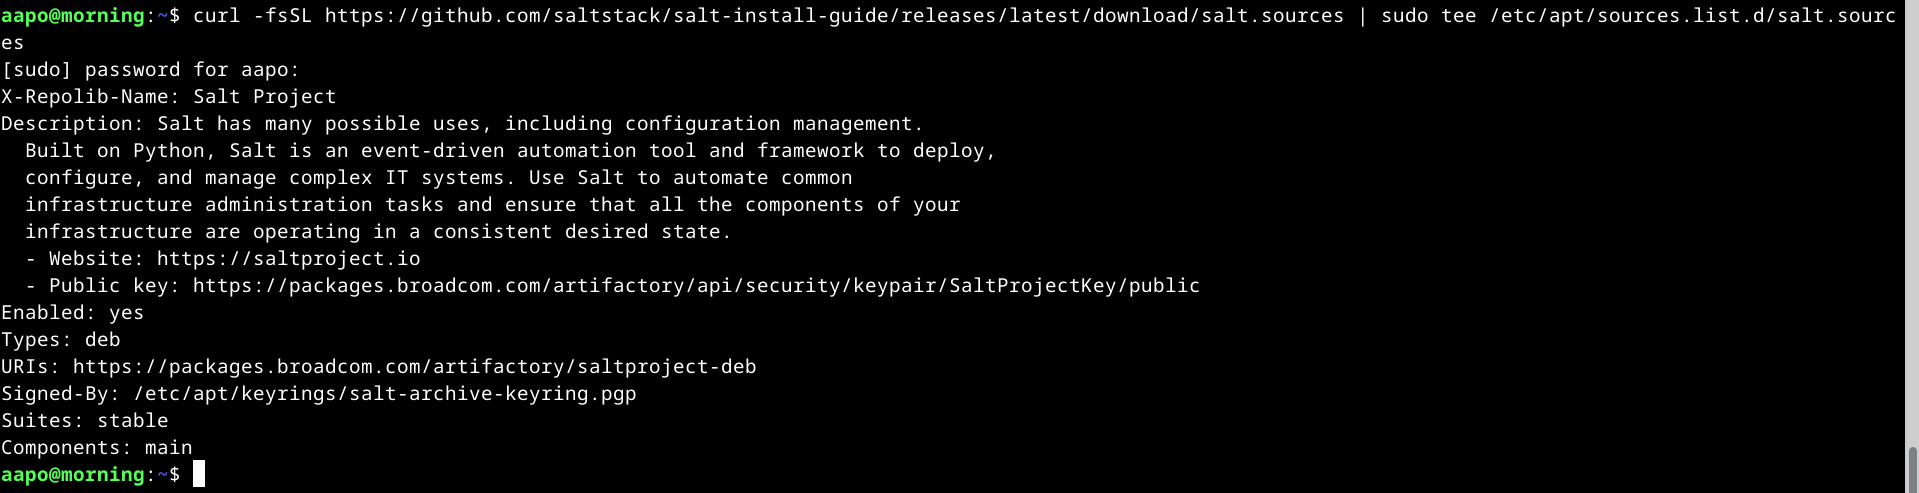Click the bottom aapo@morning prompt text
Image resolution: width=1919 pixels, height=493 pixels.
pos(72,475)
